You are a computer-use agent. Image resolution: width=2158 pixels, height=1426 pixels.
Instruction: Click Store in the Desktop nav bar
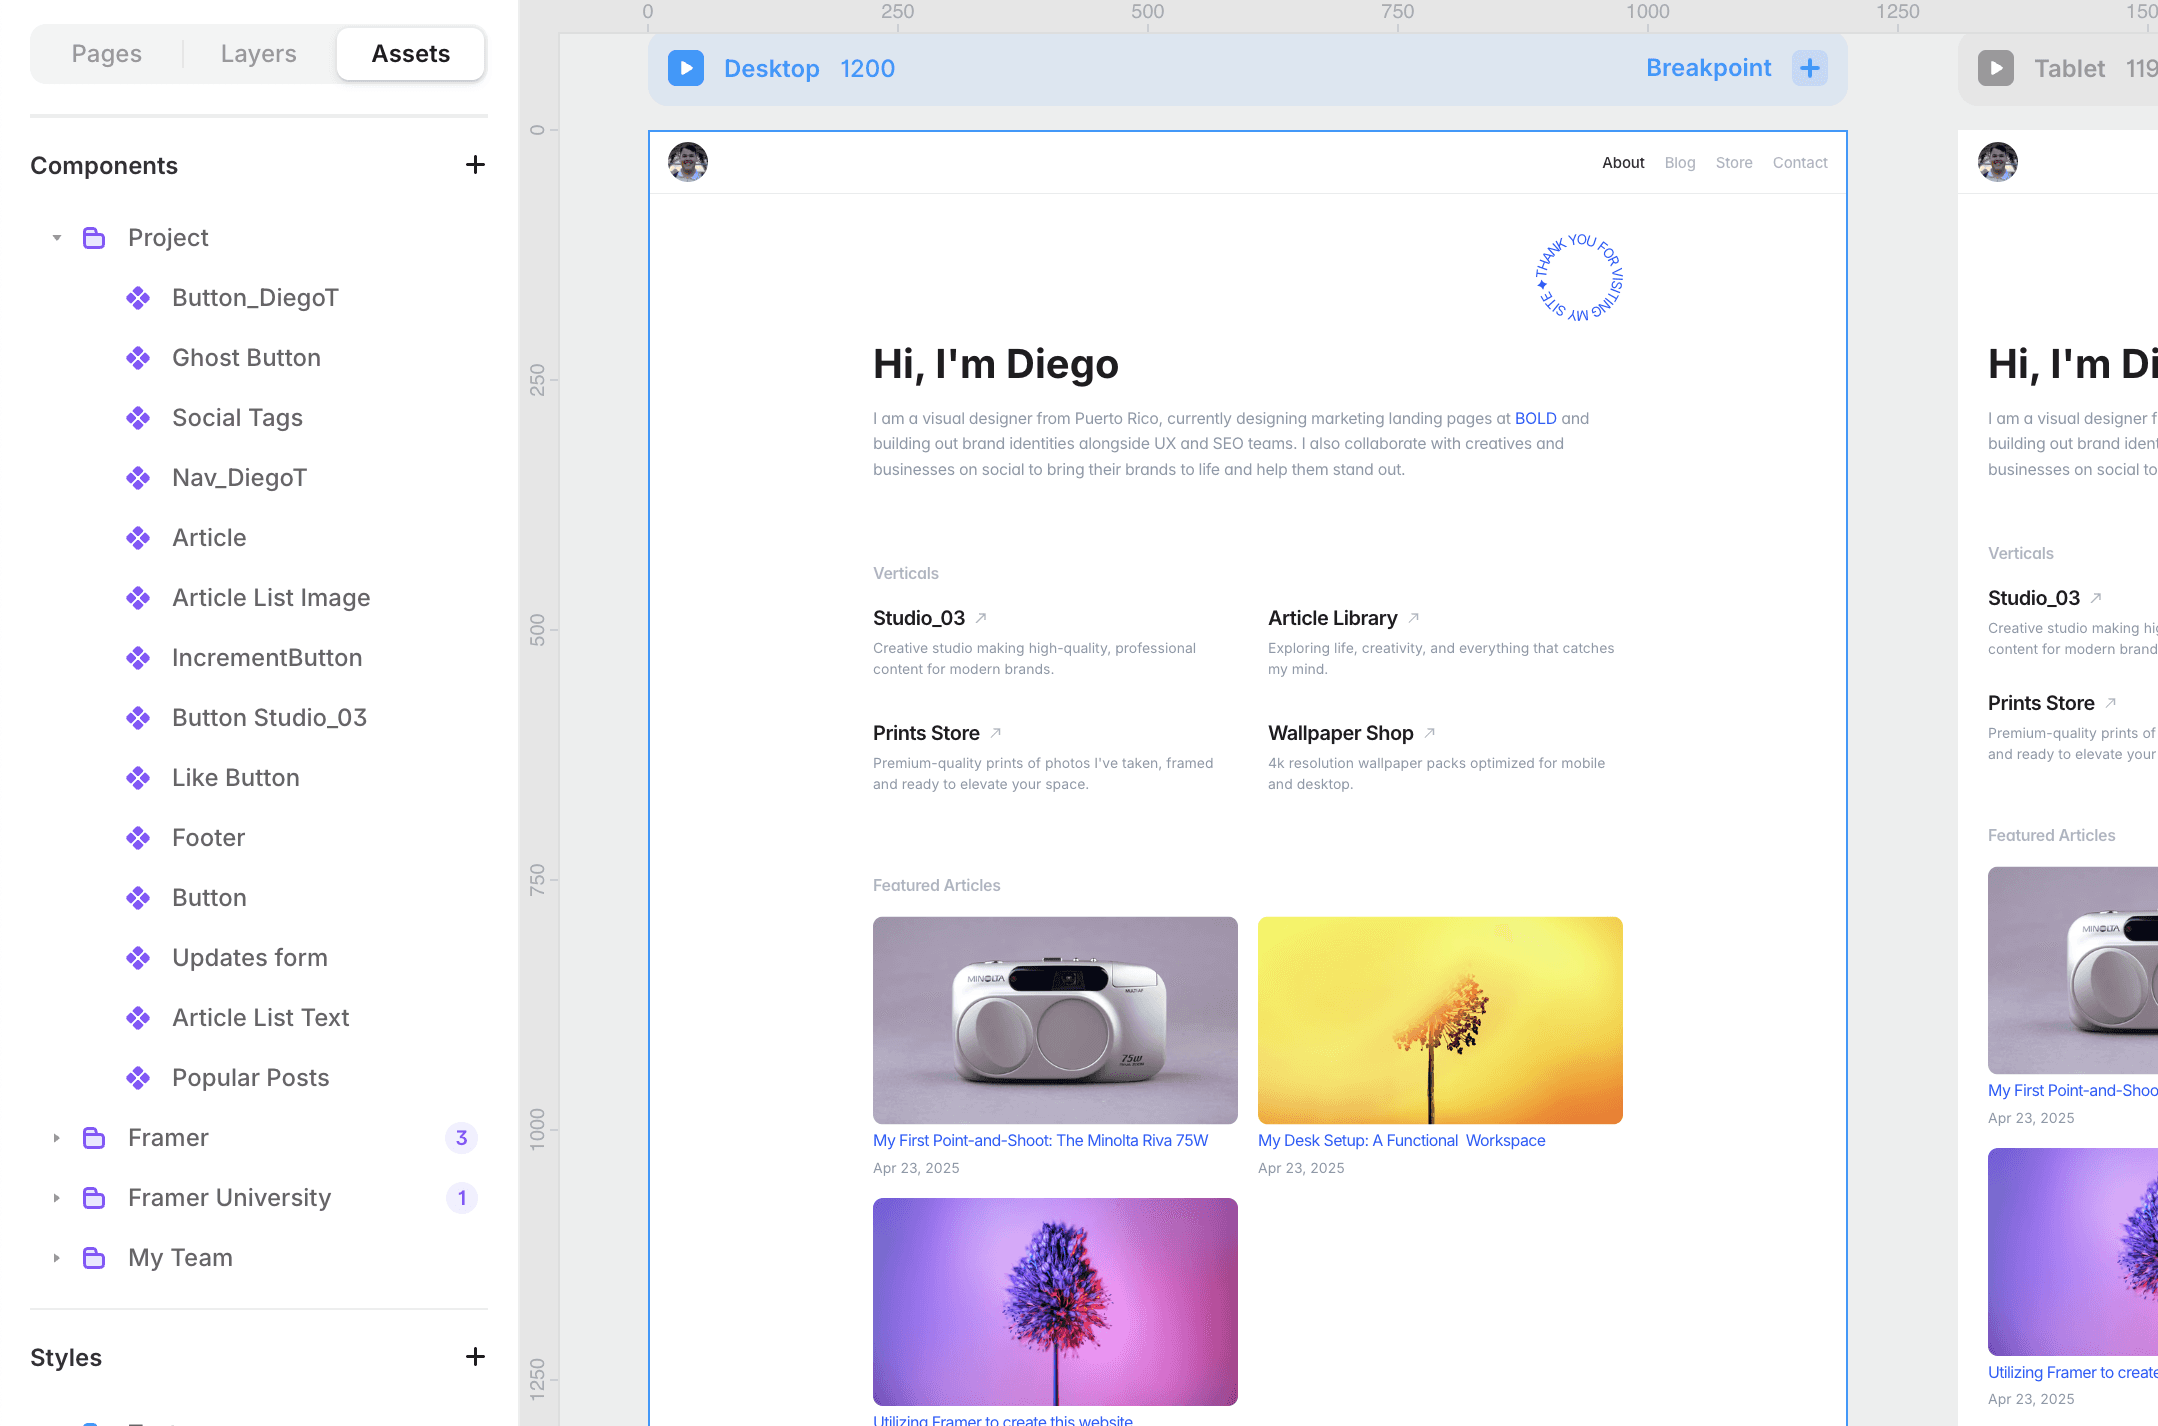pos(1734,163)
